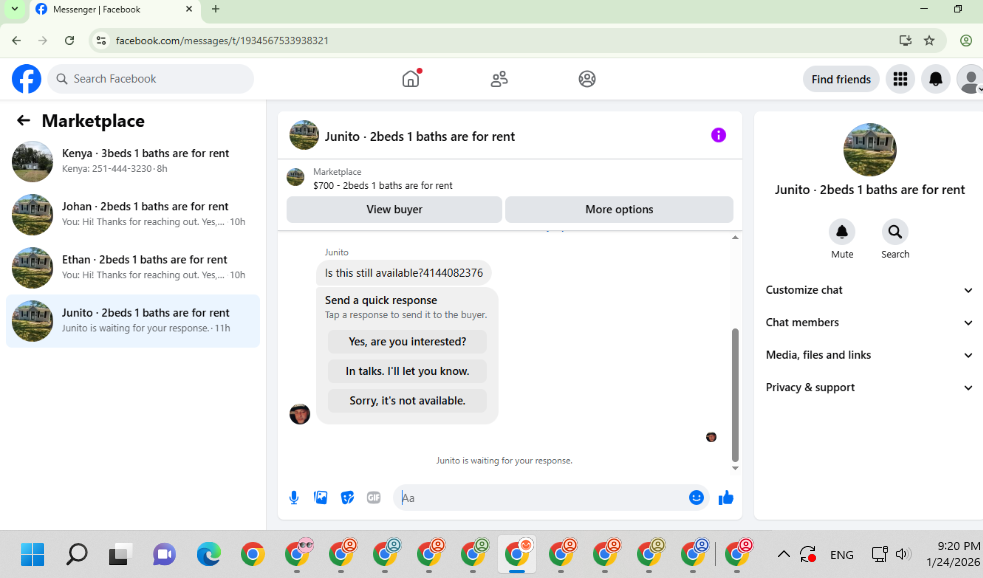Image resolution: width=983 pixels, height=578 pixels.
Task: Open the GIF picker
Action: tap(374, 498)
